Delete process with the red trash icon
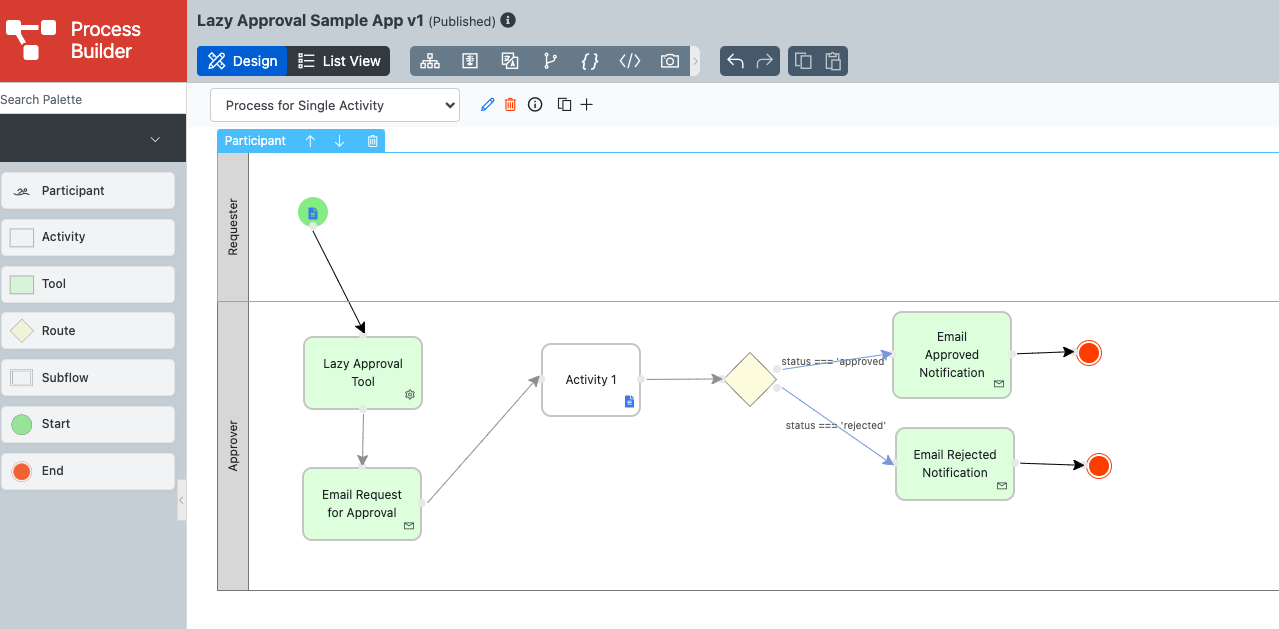1279x629 pixels. (x=511, y=105)
